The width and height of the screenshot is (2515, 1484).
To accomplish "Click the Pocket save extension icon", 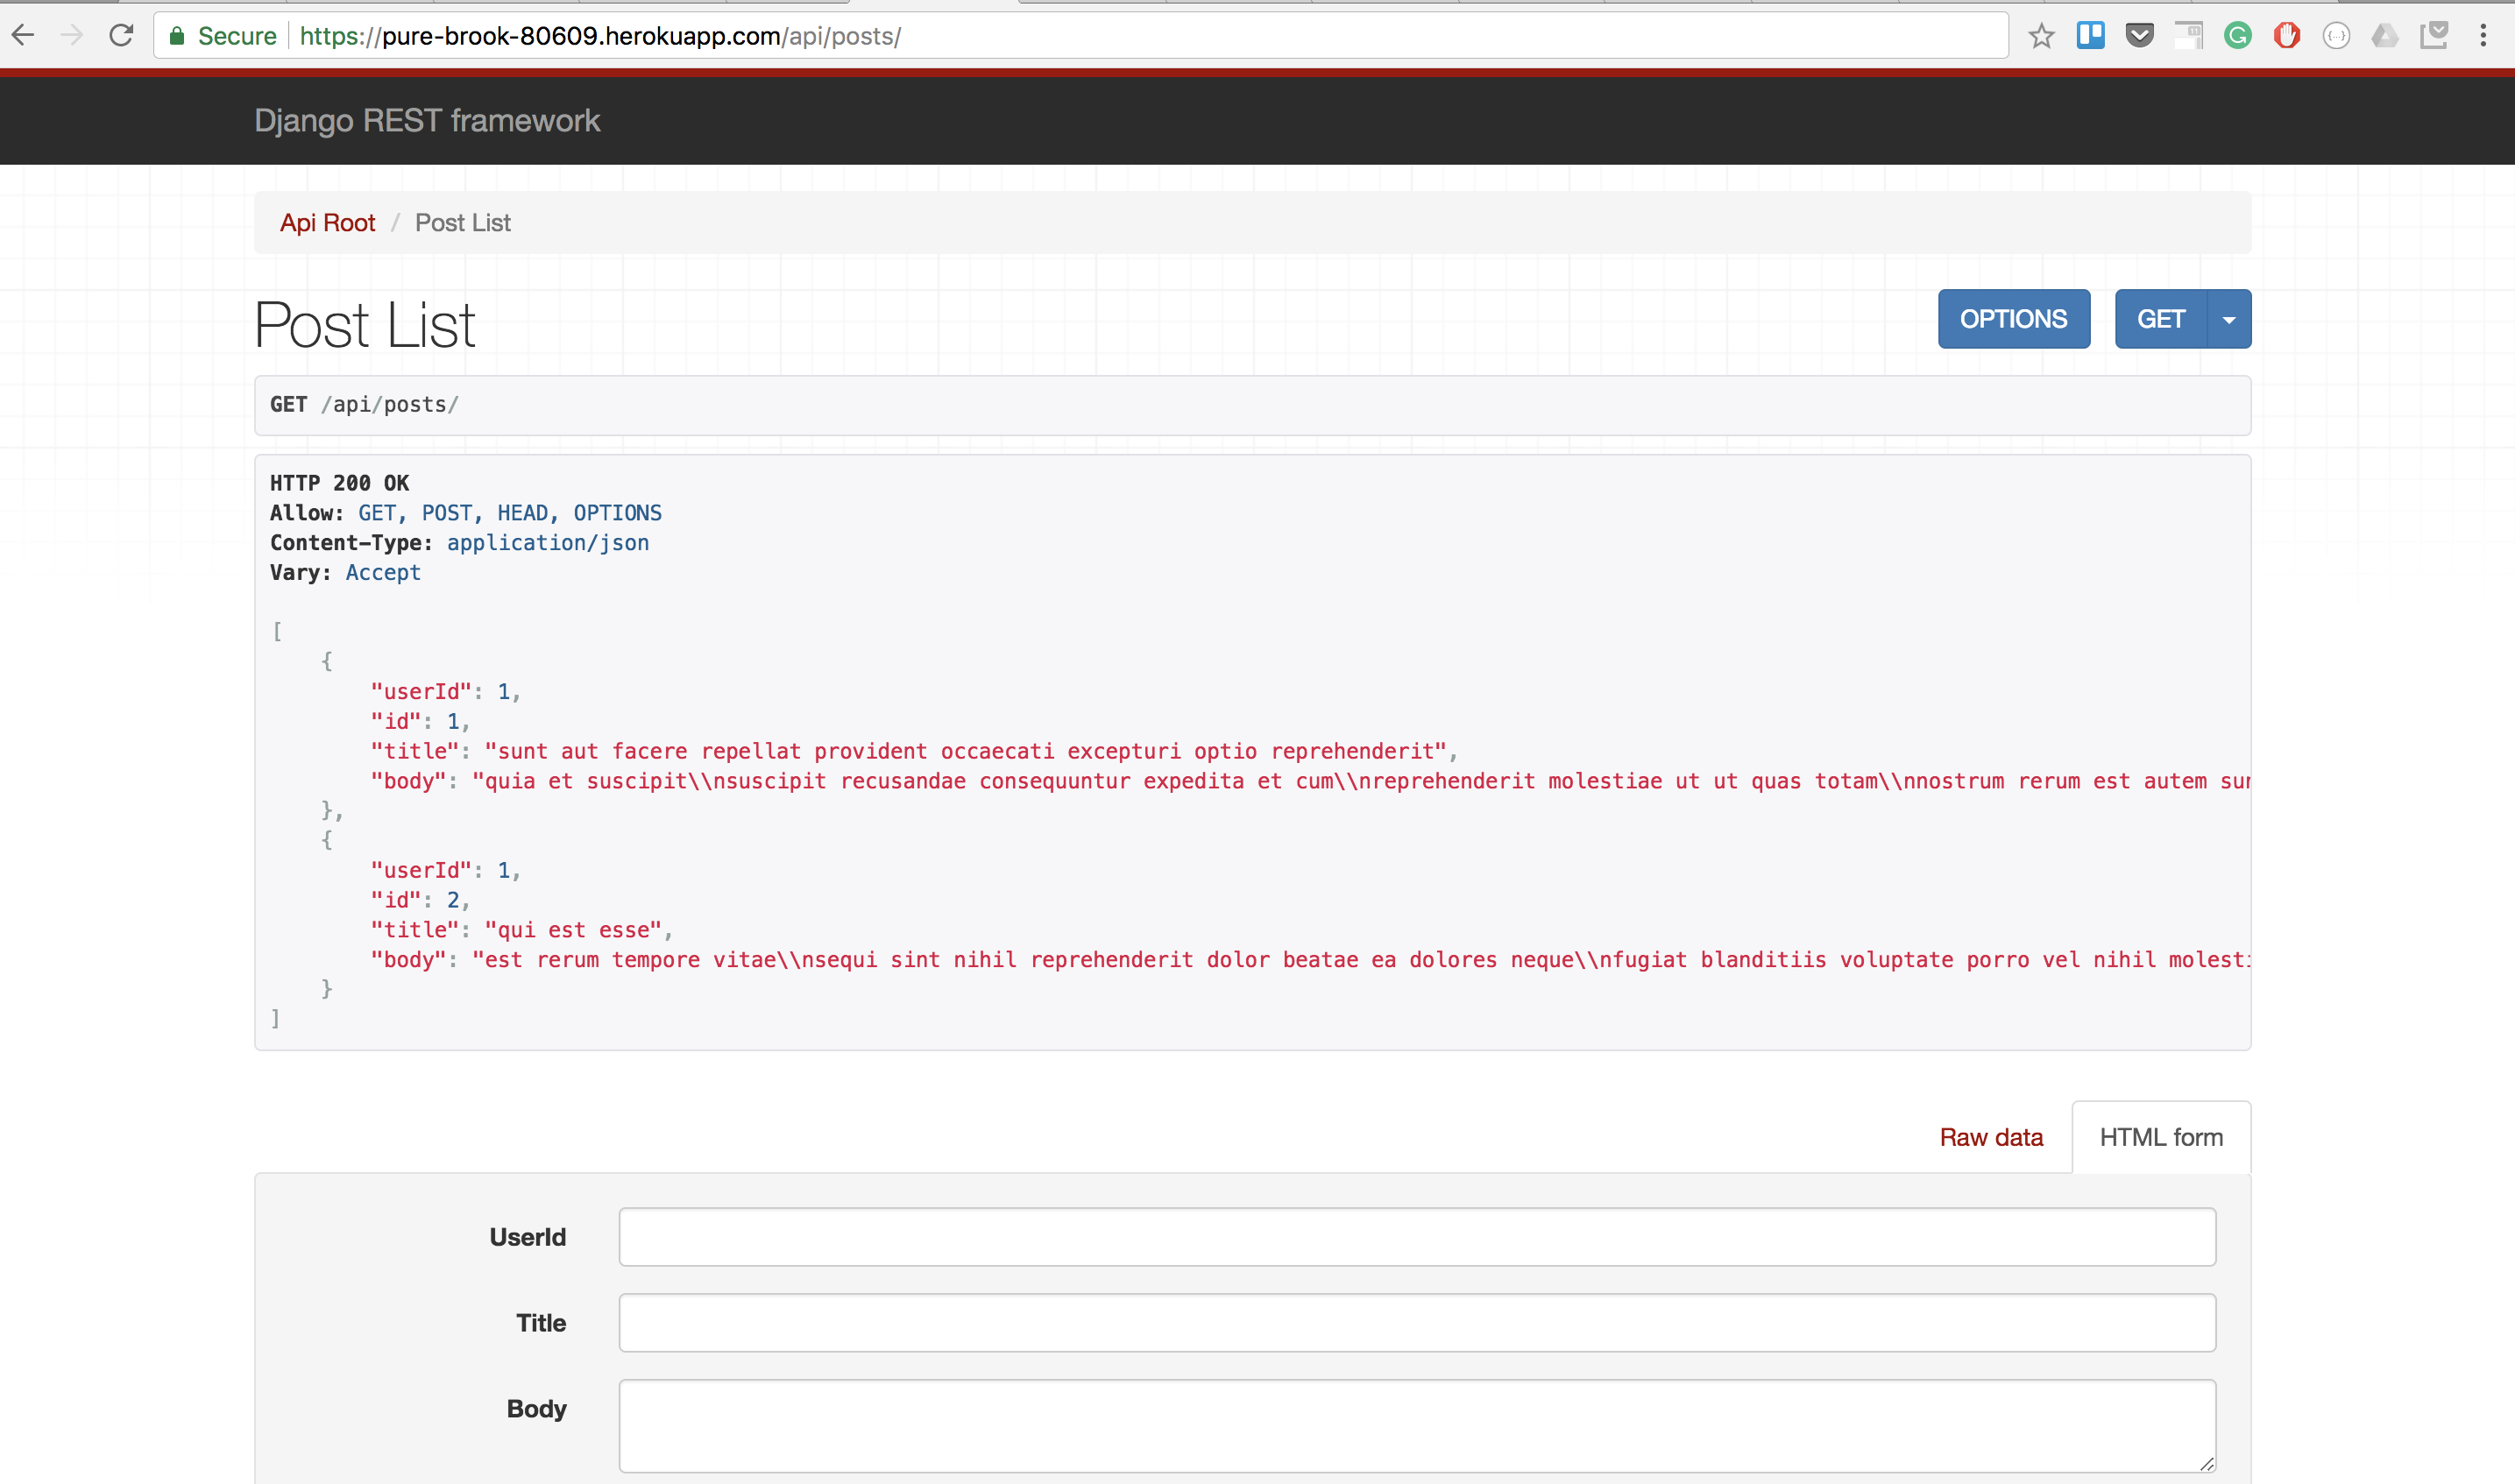I will (2139, 36).
